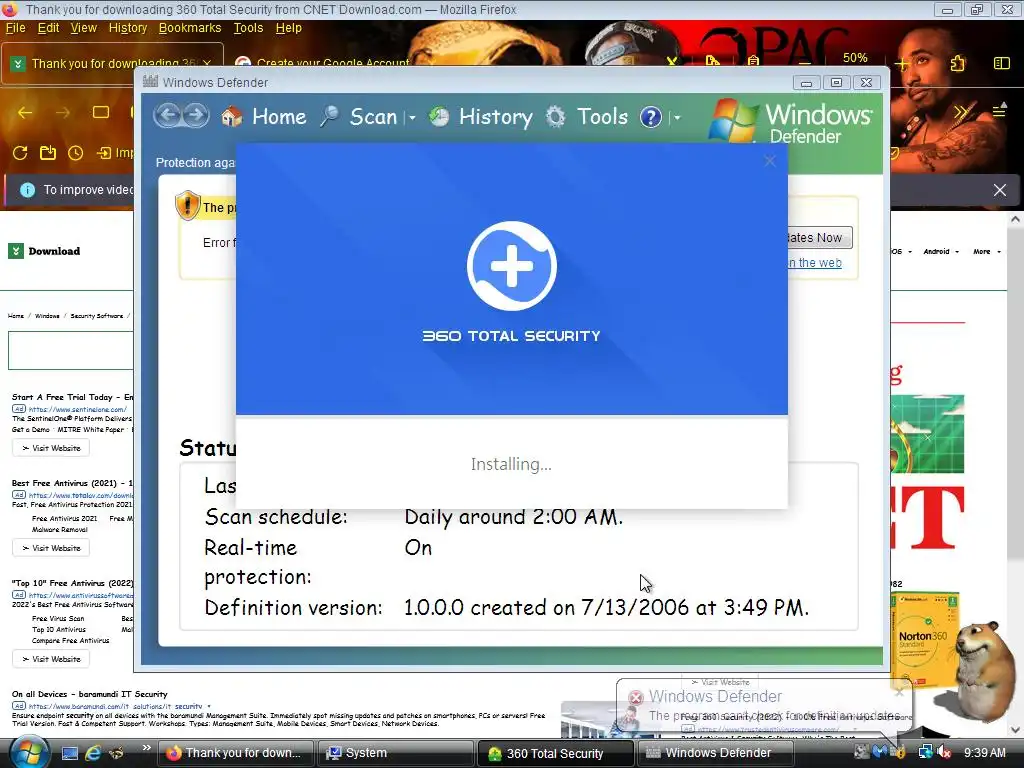Click the 360 Total Security plus logo
The image size is (1024, 768).
(x=511, y=266)
